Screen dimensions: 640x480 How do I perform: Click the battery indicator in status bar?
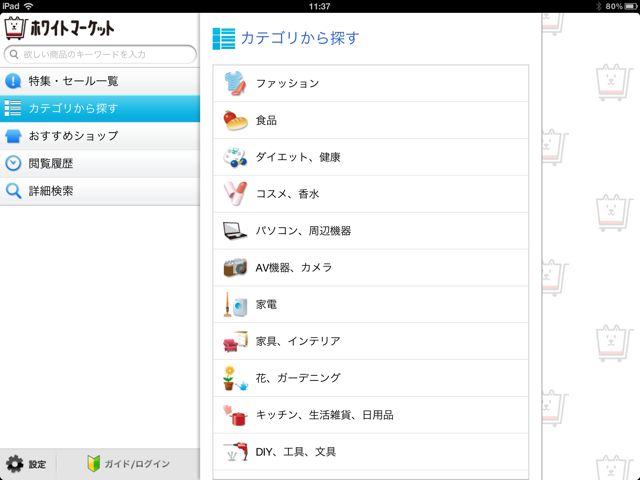pos(631,6)
